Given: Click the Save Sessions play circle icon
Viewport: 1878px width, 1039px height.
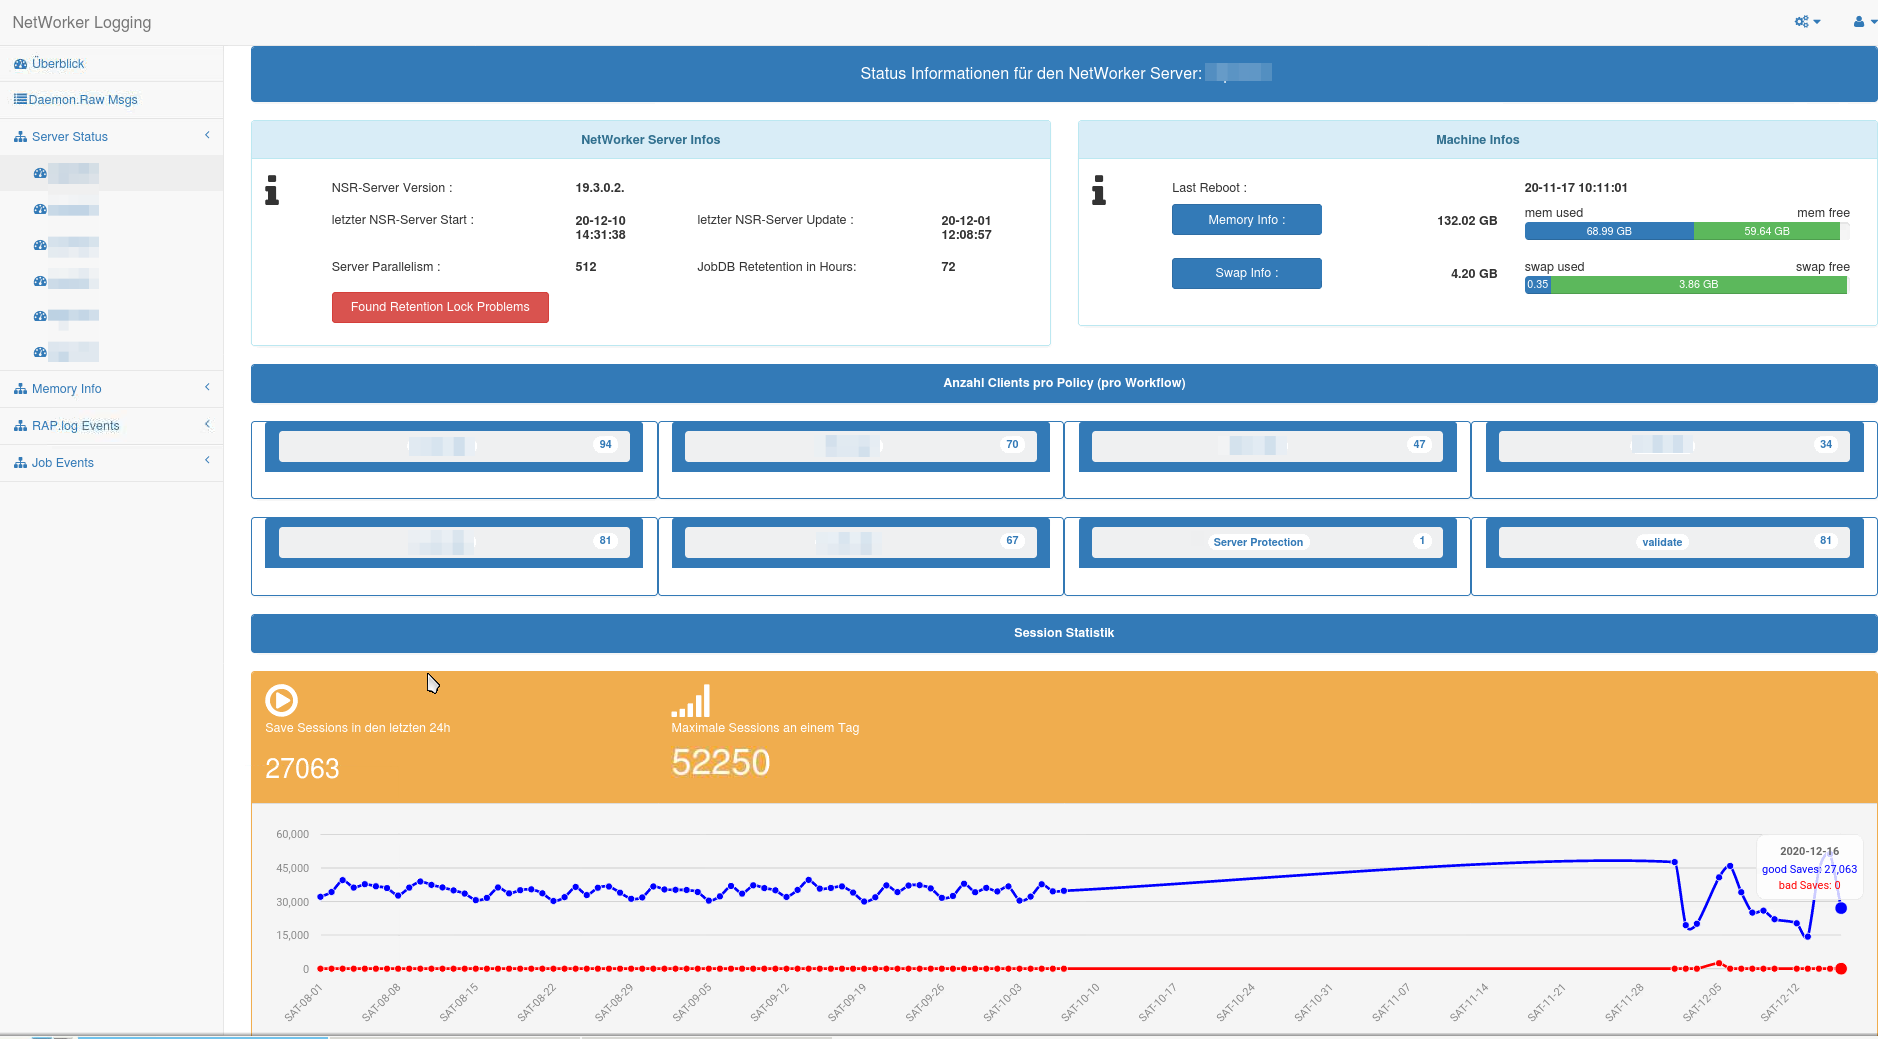Looking at the screenshot, I should point(281,700).
